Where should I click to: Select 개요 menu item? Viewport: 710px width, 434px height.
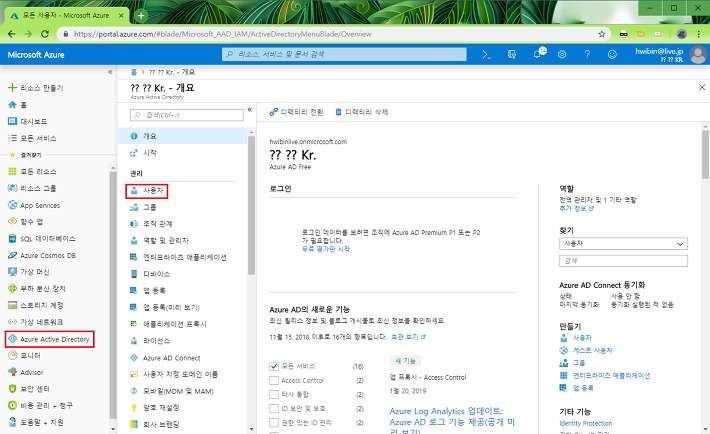(x=182, y=136)
